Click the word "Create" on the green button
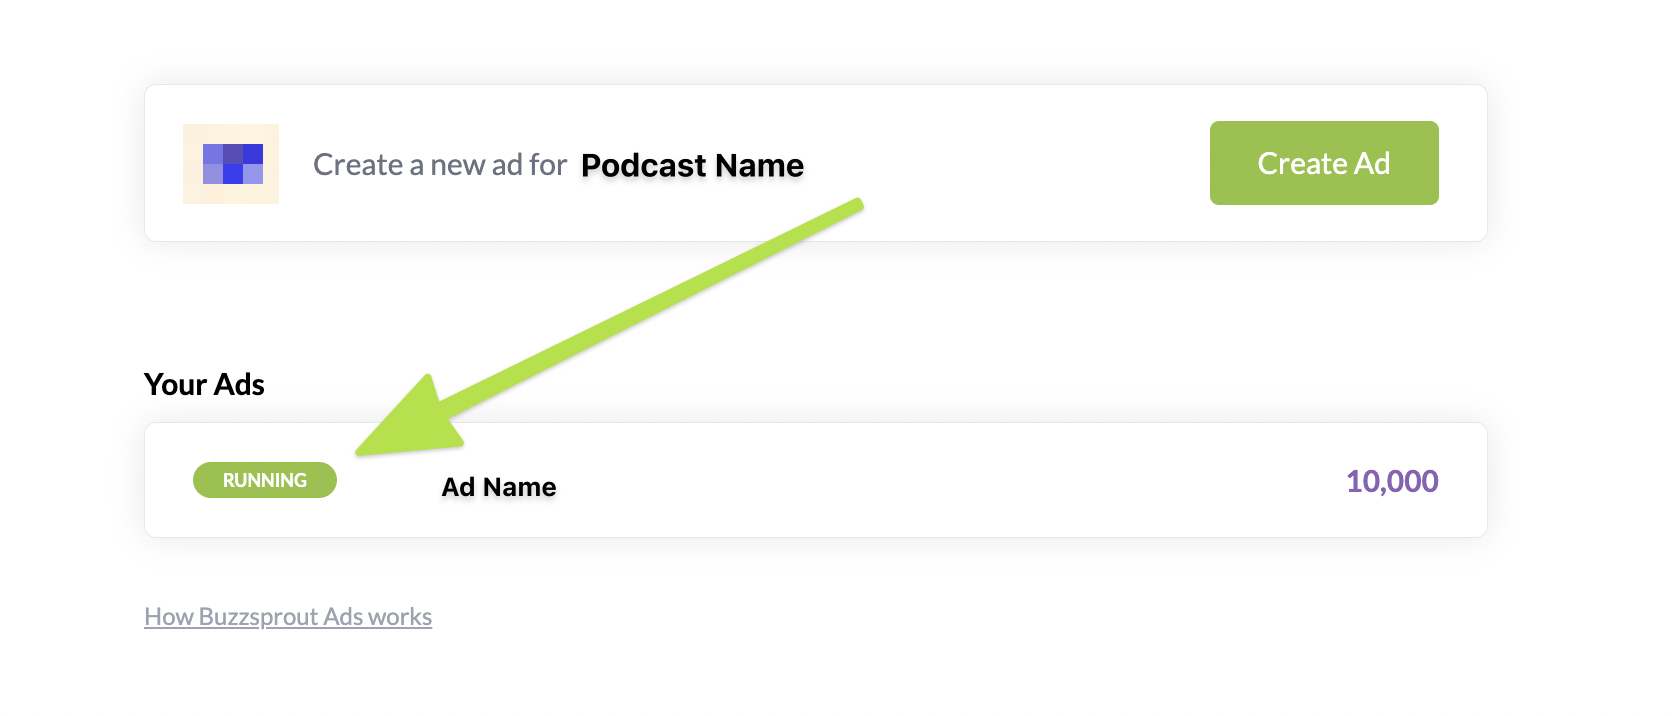Image resolution: width=1680 pixels, height=716 pixels. pyautogui.click(x=1302, y=163)
